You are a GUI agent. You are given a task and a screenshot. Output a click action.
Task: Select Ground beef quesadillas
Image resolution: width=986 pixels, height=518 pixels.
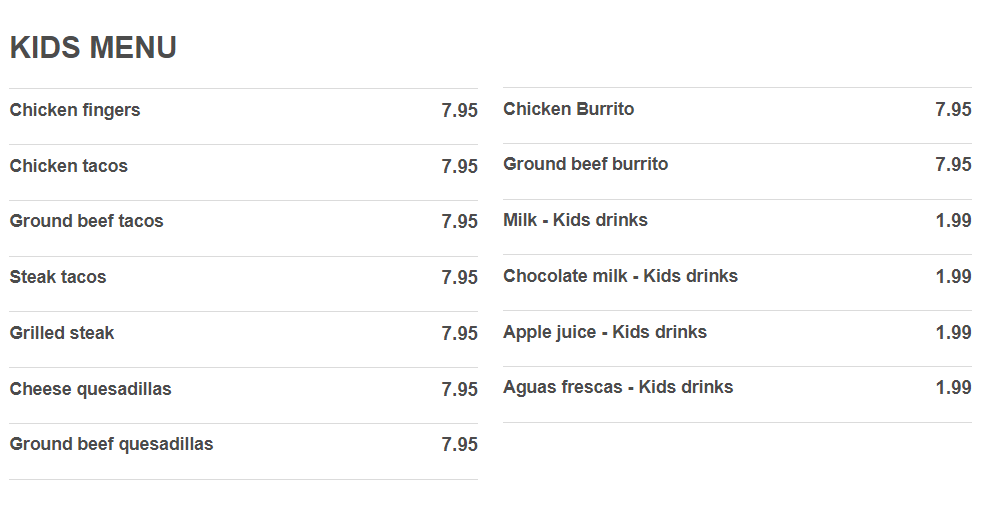(x=111, y=444)
